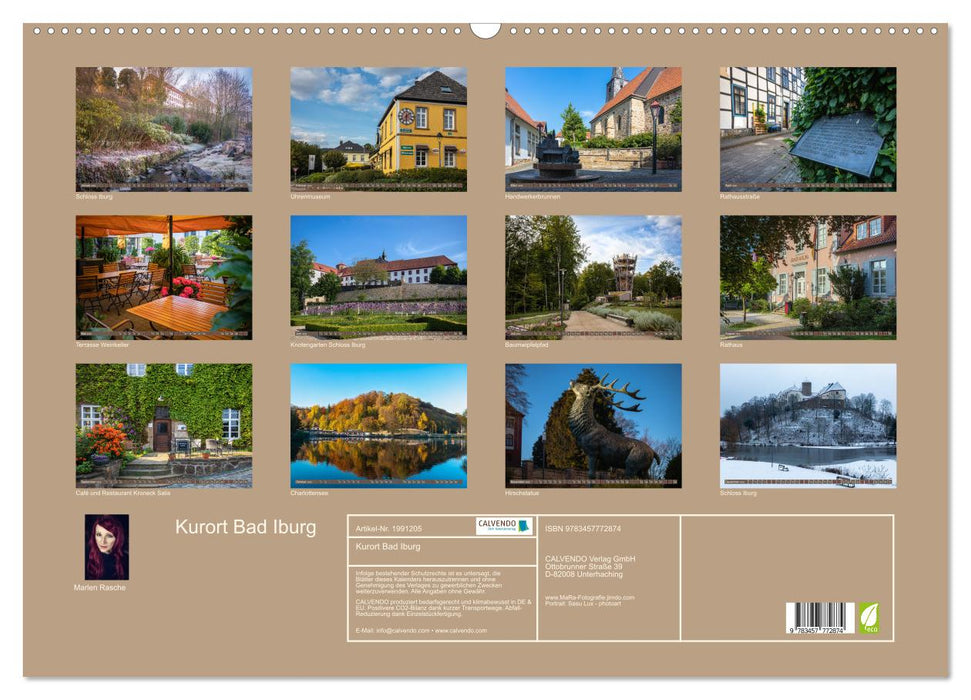
Task: Visit the www.MaRa-Fotografie.jimdo.com link
Action: point(592,598)
